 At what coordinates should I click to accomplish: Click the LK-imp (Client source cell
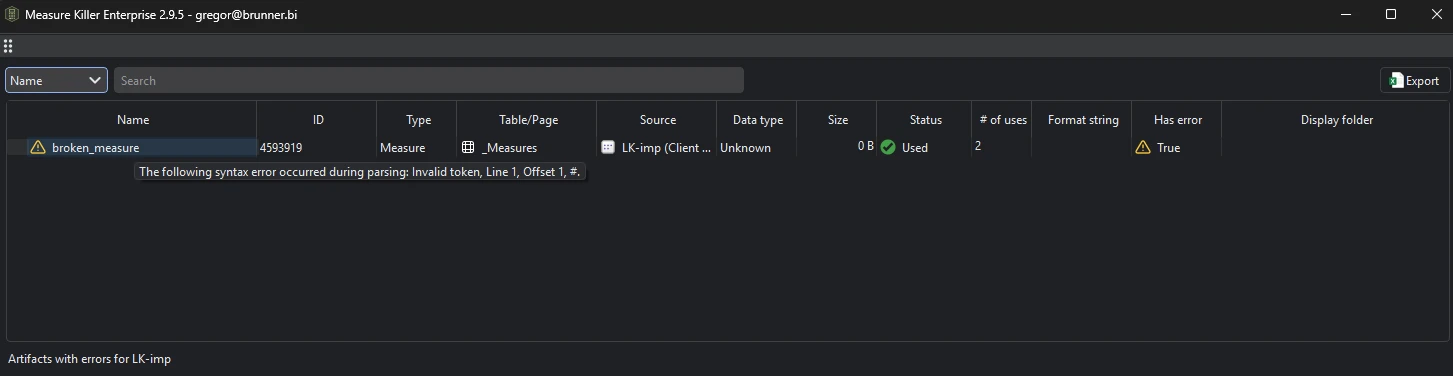click(x=667, y=148)
